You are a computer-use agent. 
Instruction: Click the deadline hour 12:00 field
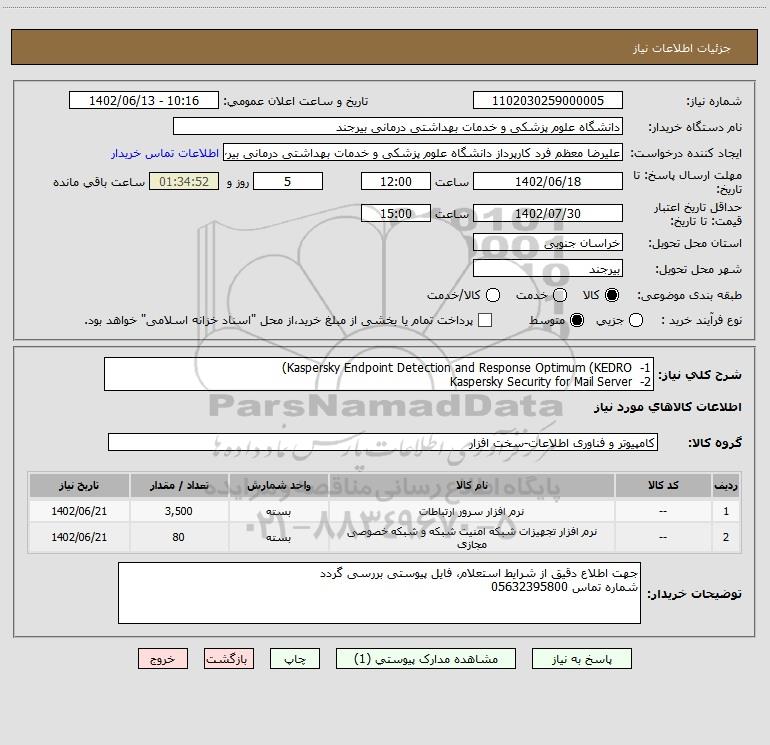pyautogui.click(x=396, y=181)
